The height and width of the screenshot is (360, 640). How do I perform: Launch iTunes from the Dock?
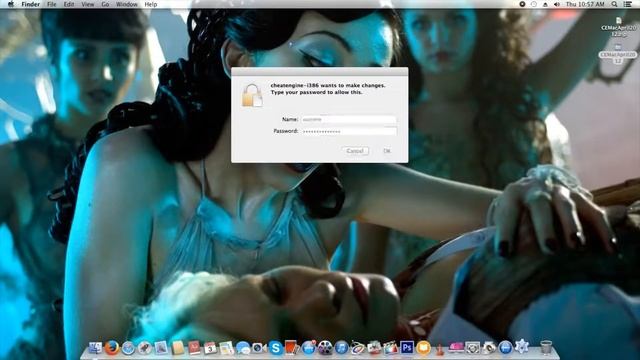[341, 348]
